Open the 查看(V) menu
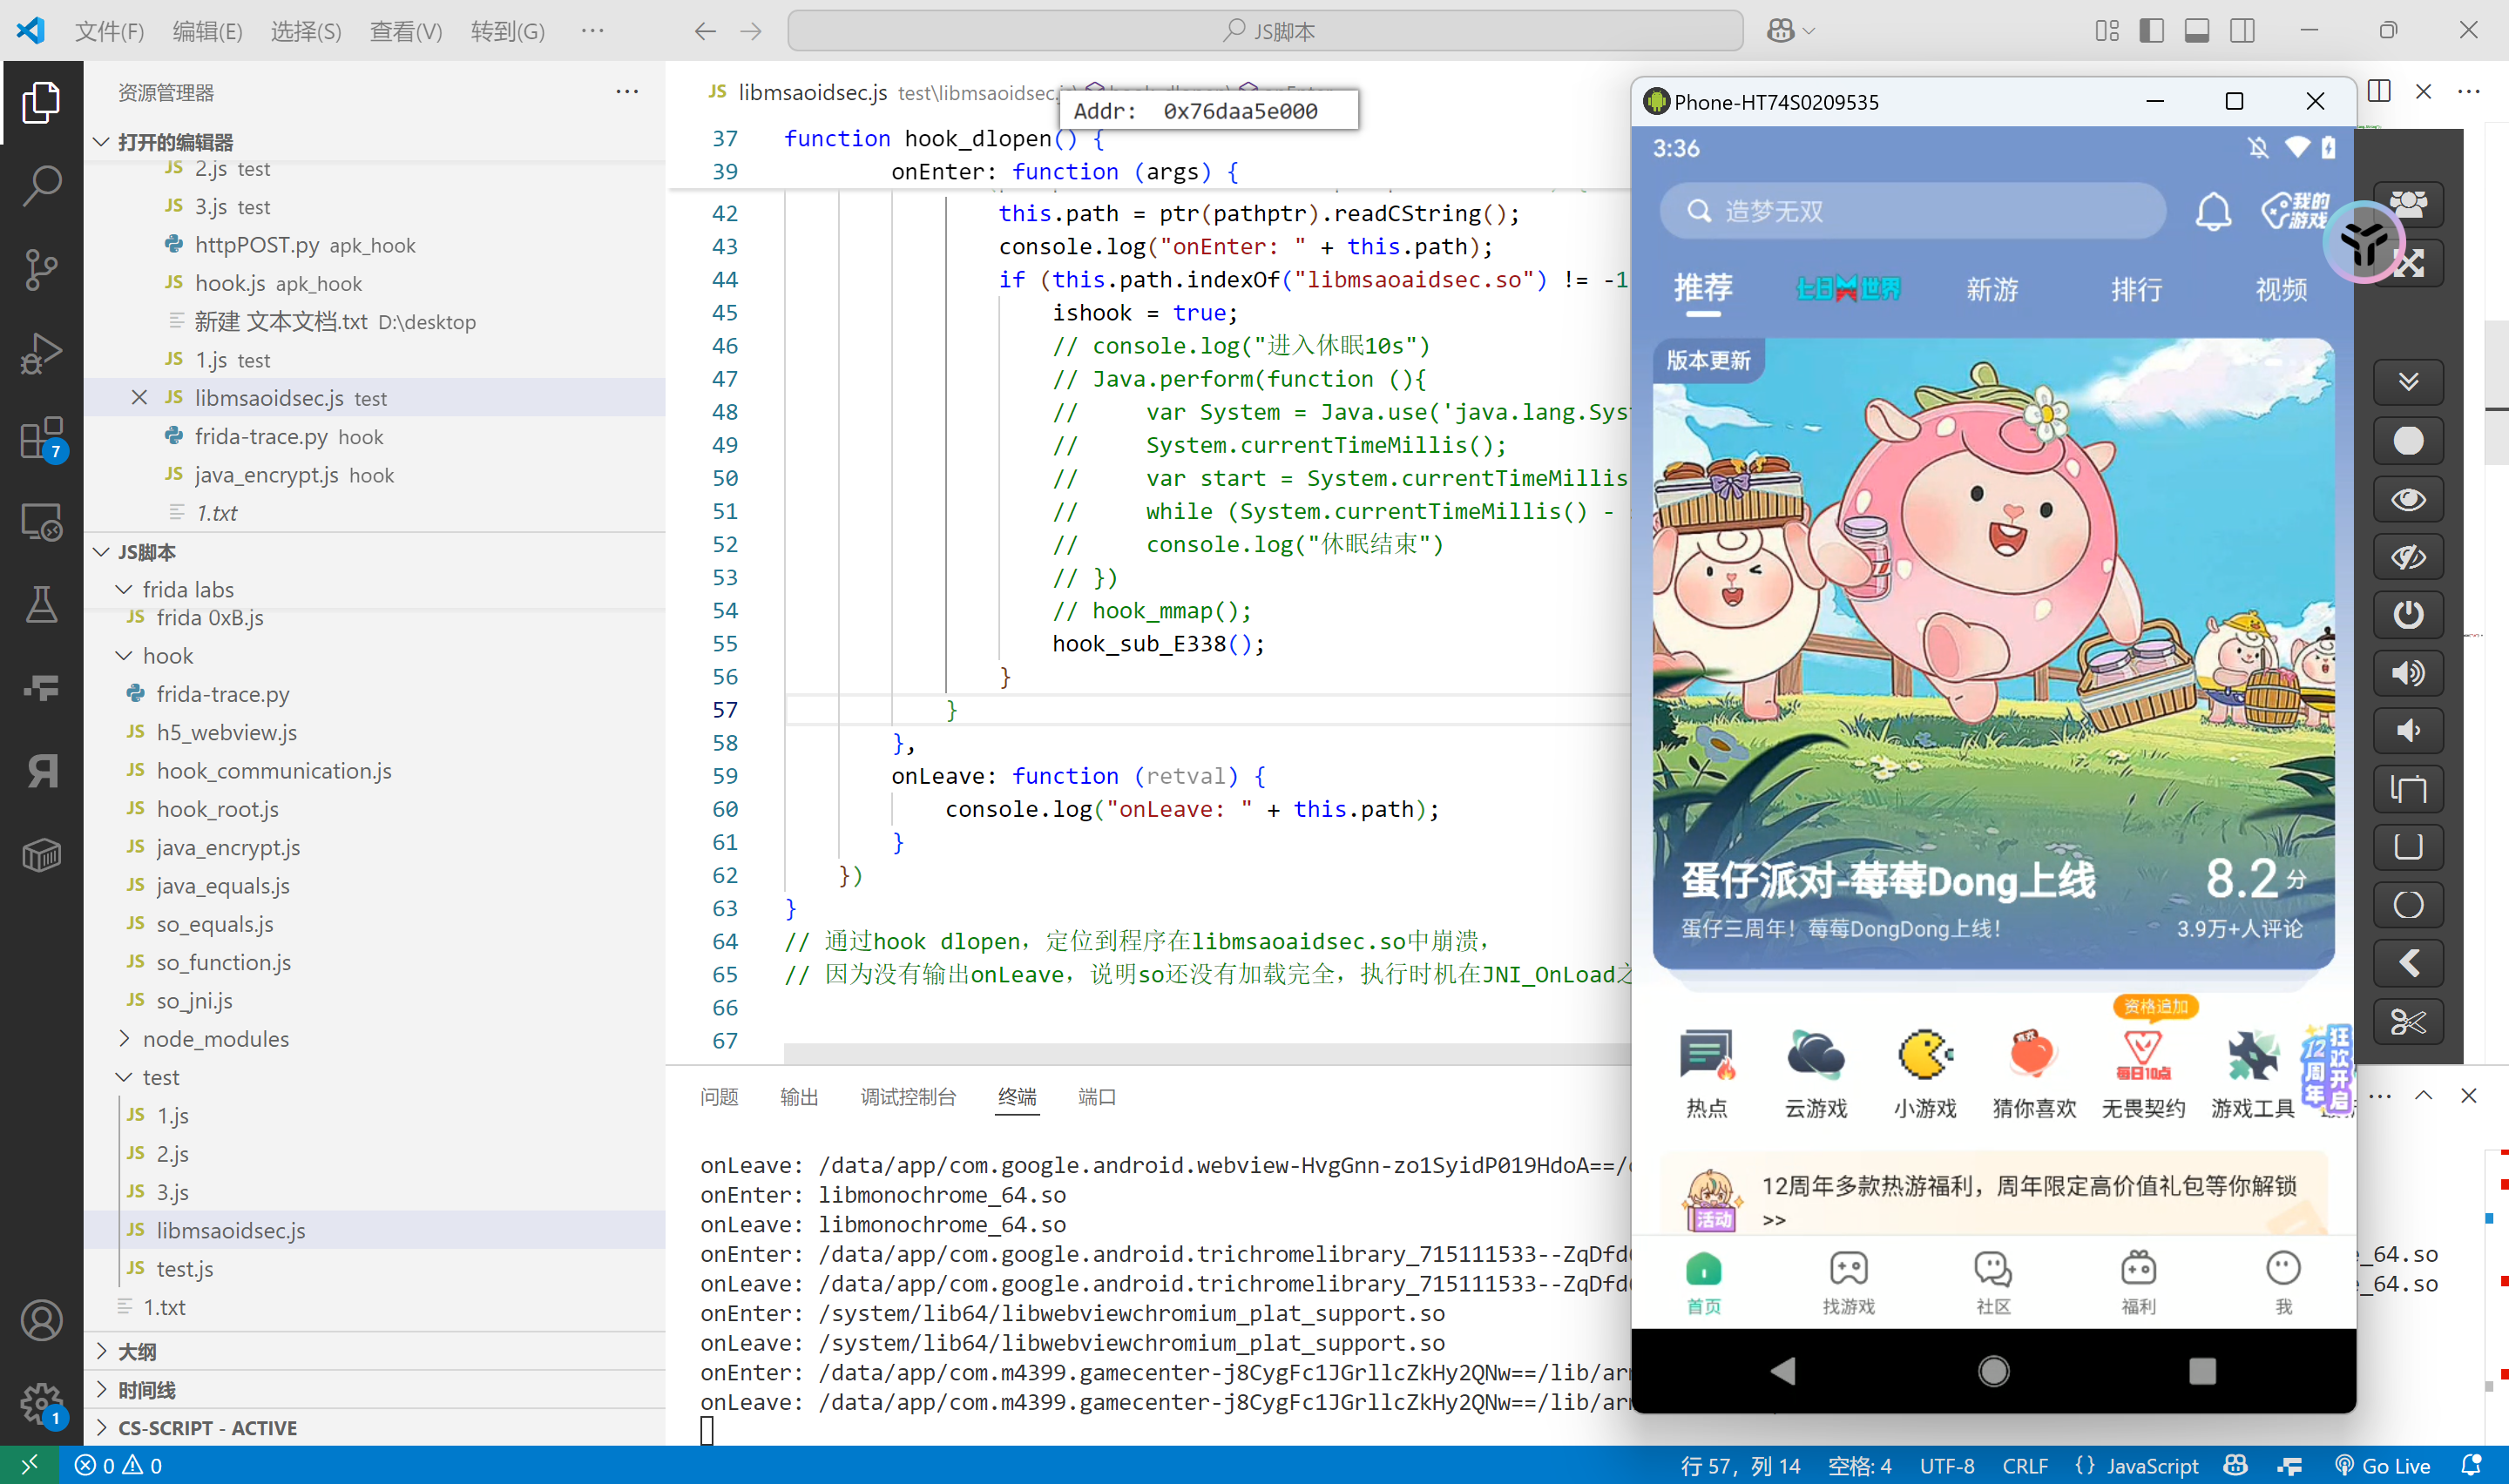 click(x=405, y=31)
